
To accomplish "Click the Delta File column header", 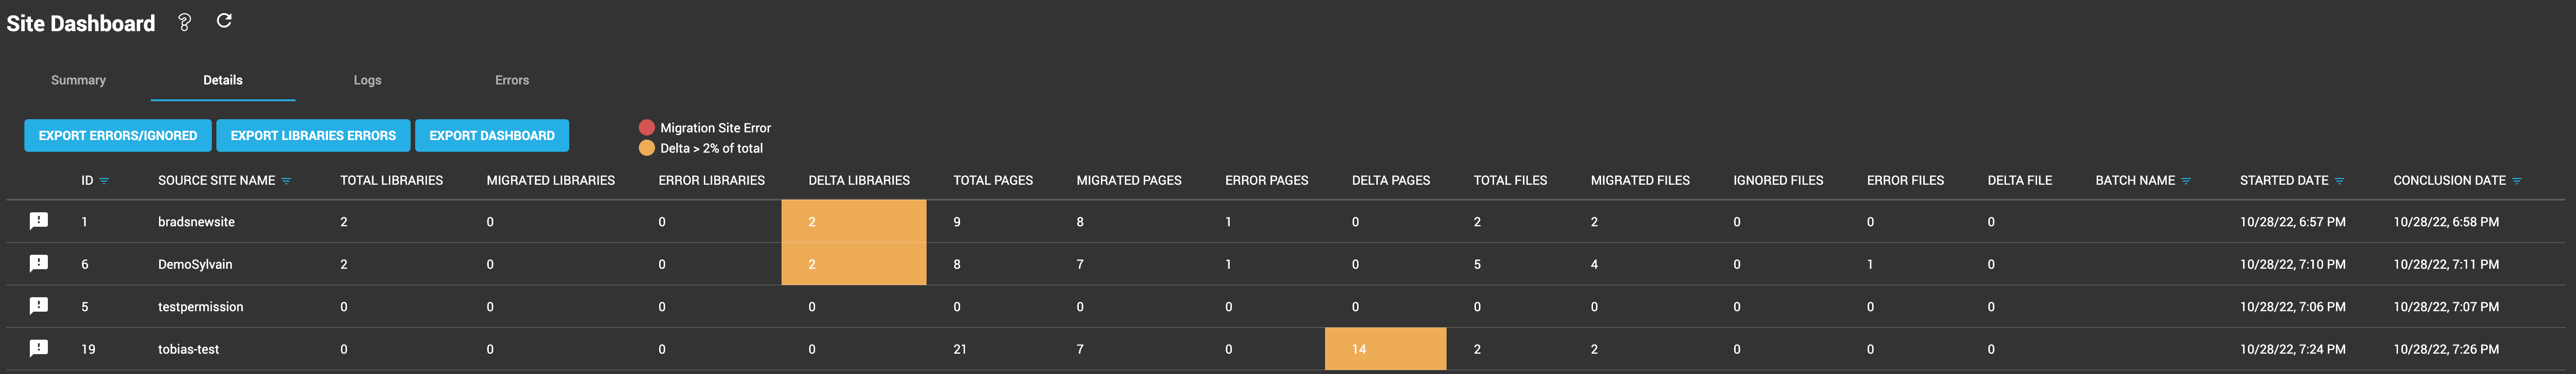I will point(2019,181).
